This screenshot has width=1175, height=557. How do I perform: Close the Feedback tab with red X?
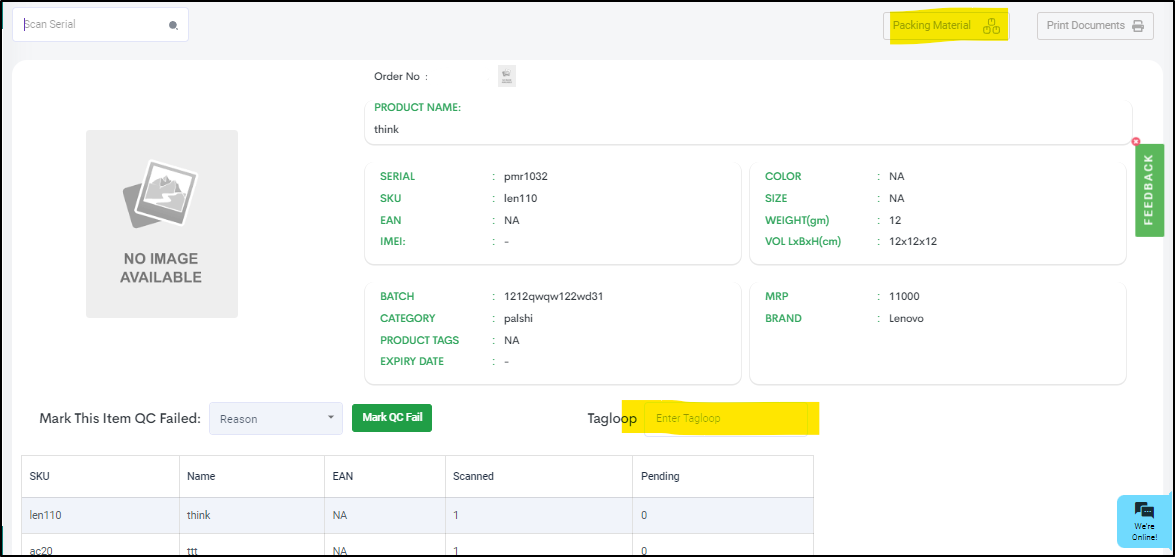click(1136, 141)
